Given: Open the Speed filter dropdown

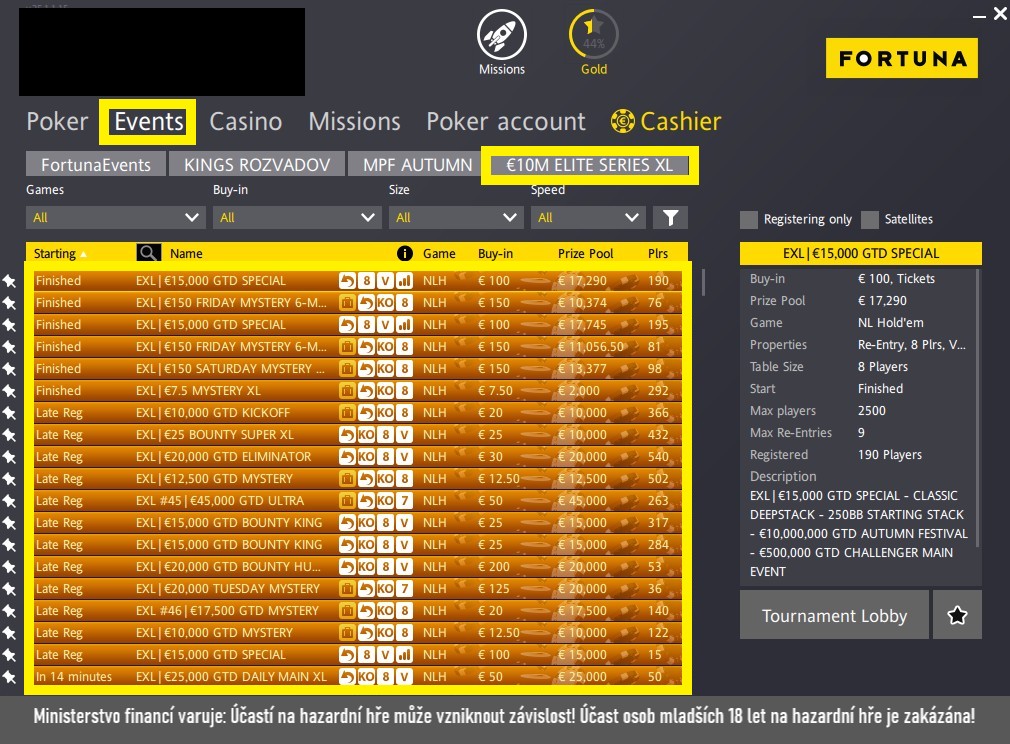Looking at the screenshot, I should point(588,218).
